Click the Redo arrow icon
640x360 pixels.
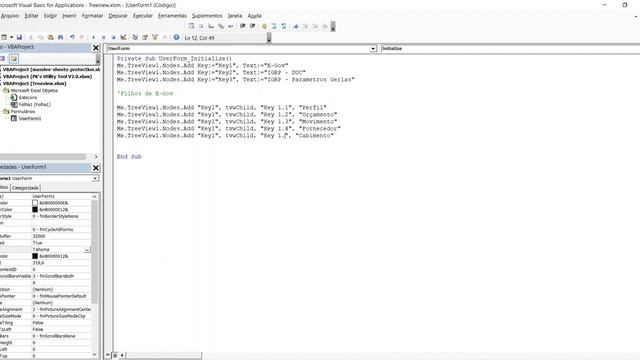(x=82, y=37)
